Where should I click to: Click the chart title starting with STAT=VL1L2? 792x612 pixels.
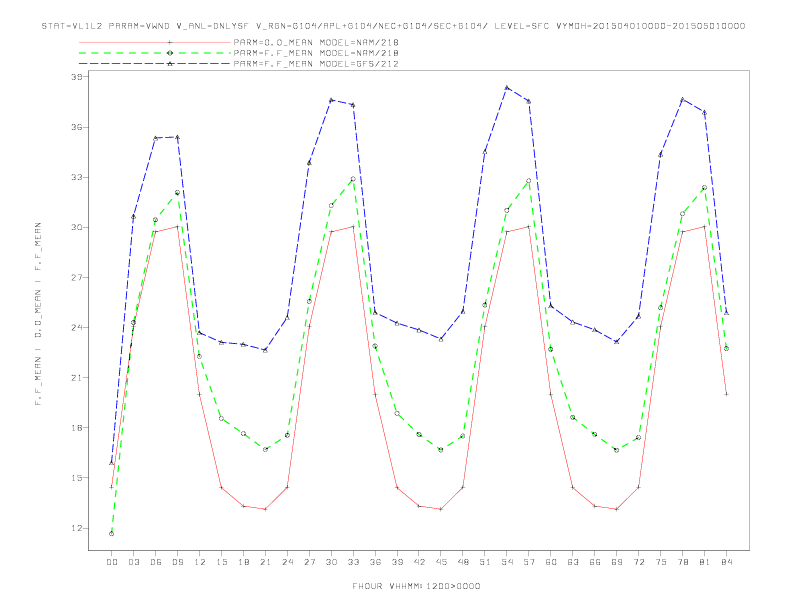(393, 26)
